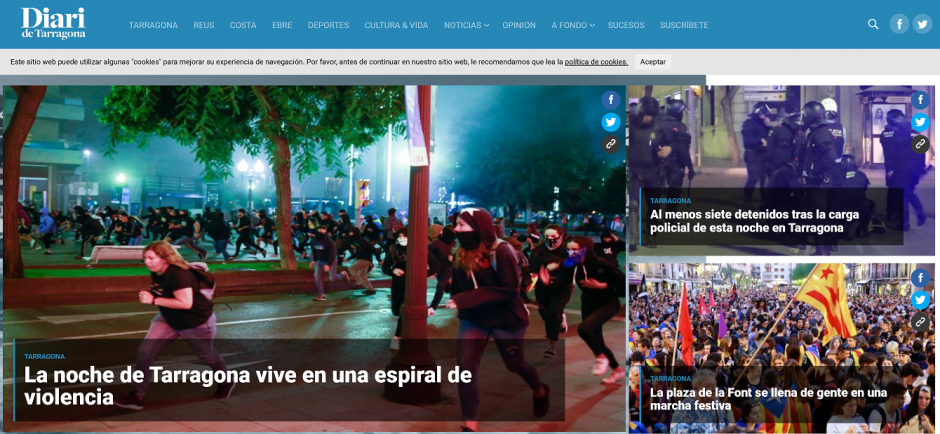The height and width of the screenshot is (434, 940).
Task: Open the política de cookies link
Action: coord(596,62)
